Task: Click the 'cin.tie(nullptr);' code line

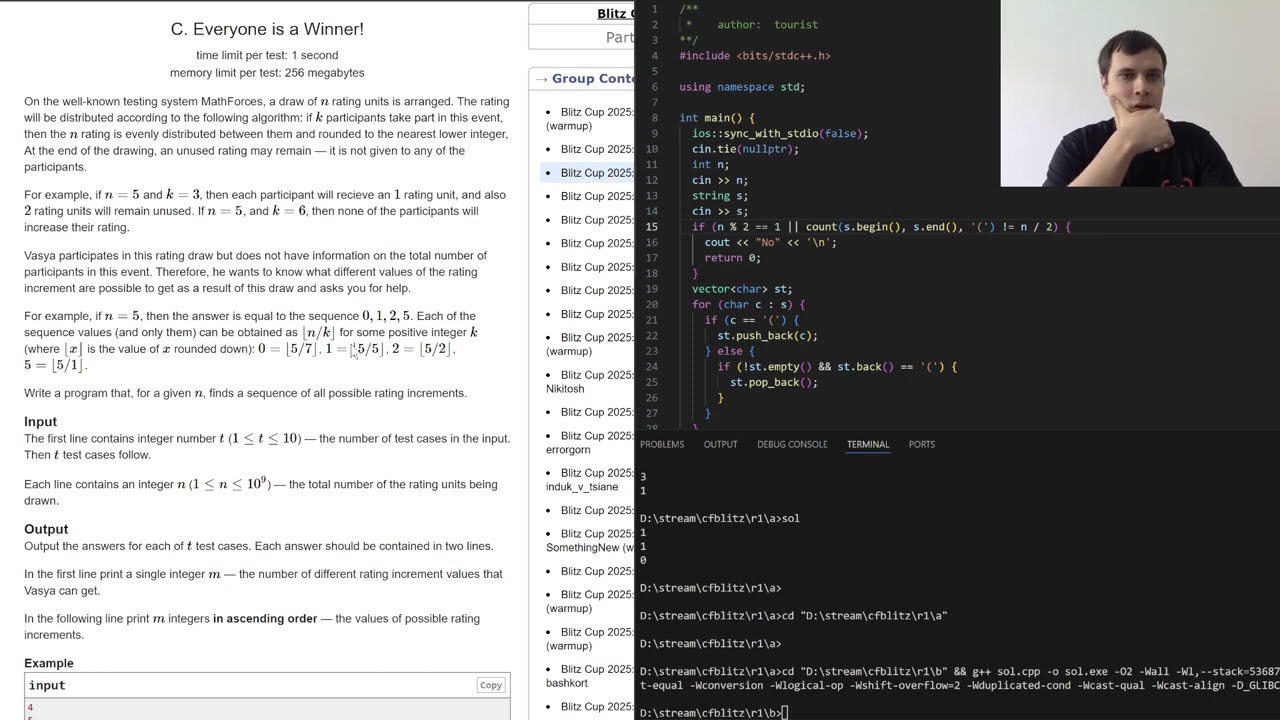Action: 745,149
